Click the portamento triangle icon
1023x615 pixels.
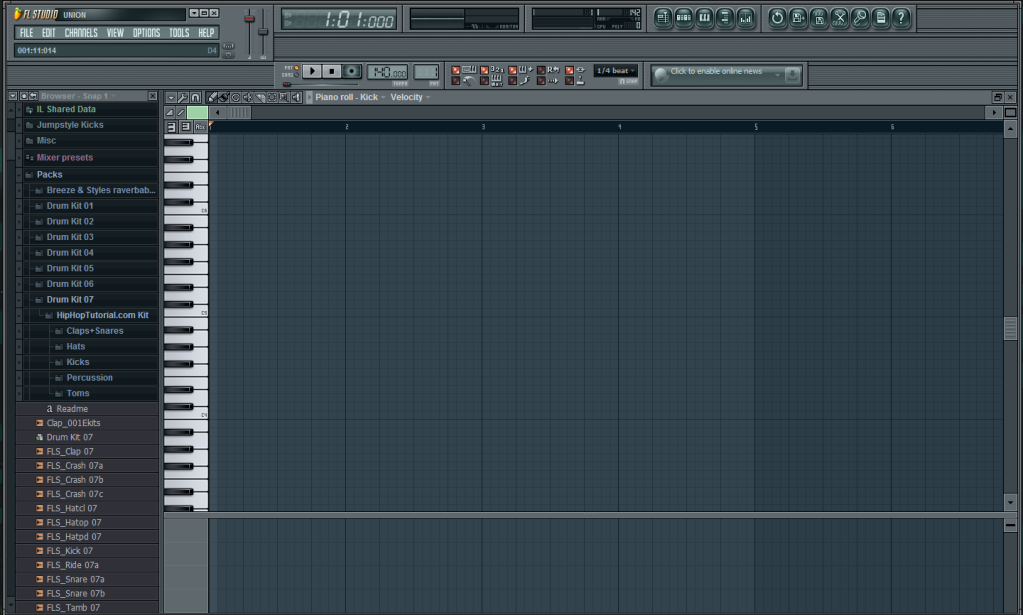[170, 112]
